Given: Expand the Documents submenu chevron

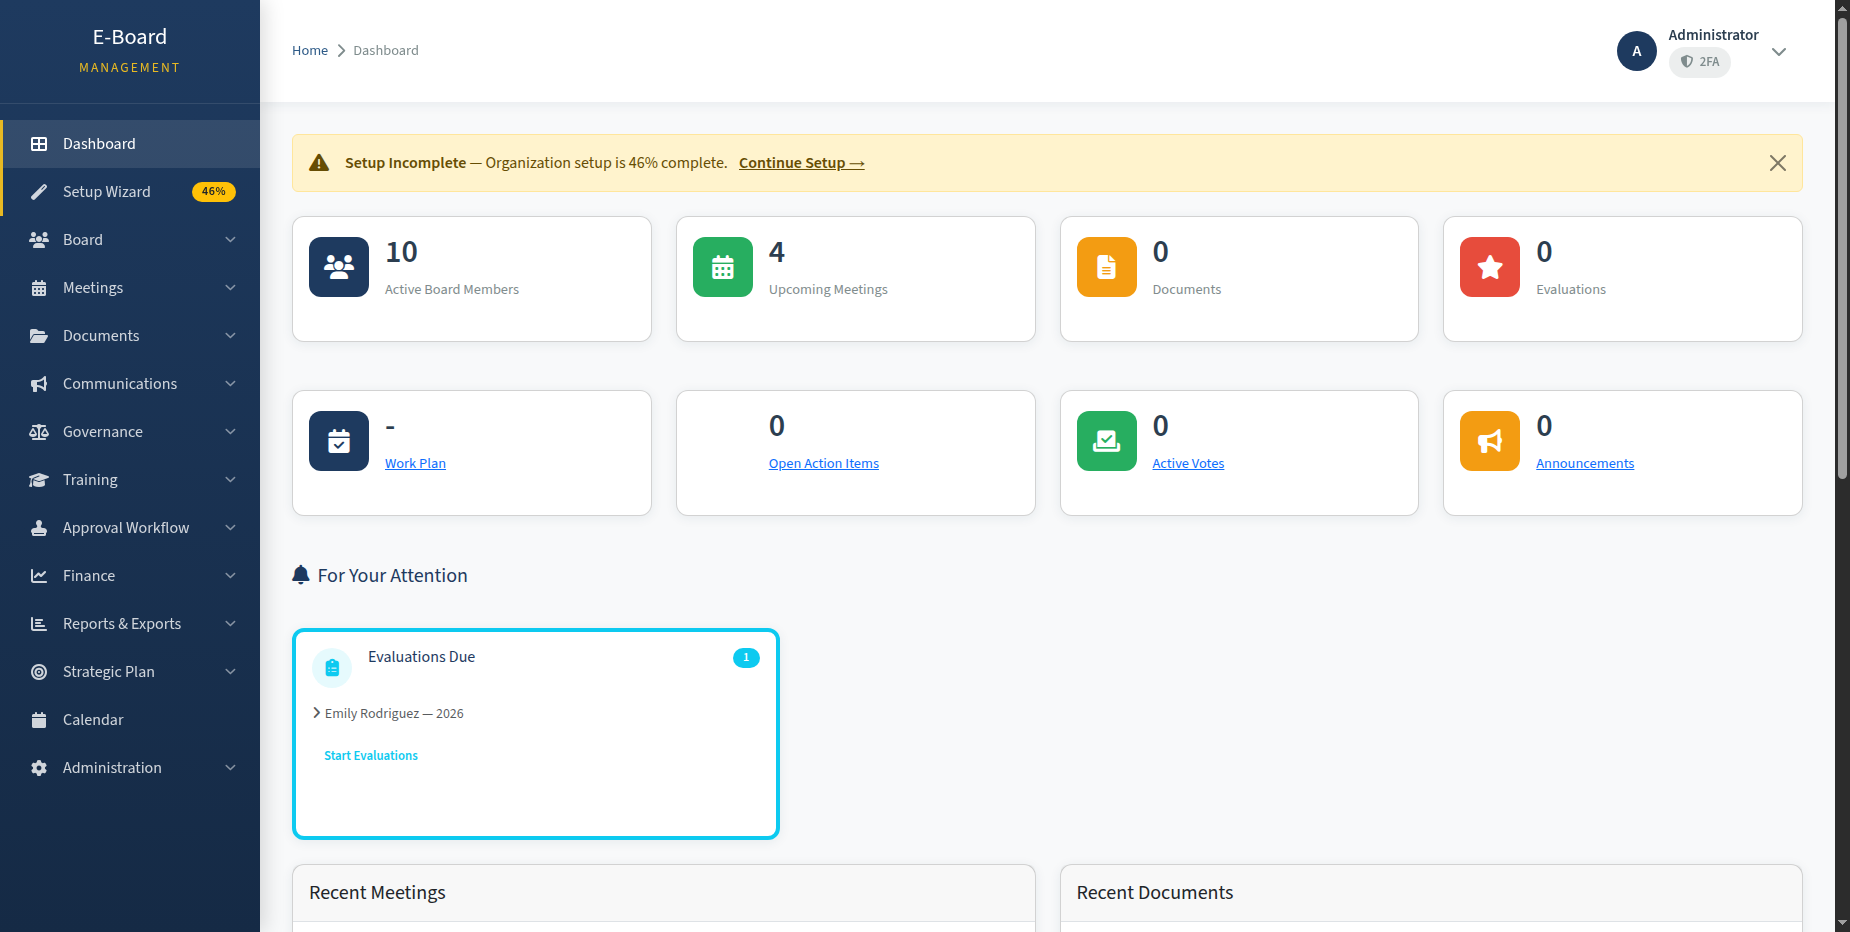Looking at the screenshot, I should tap(231, 336).
